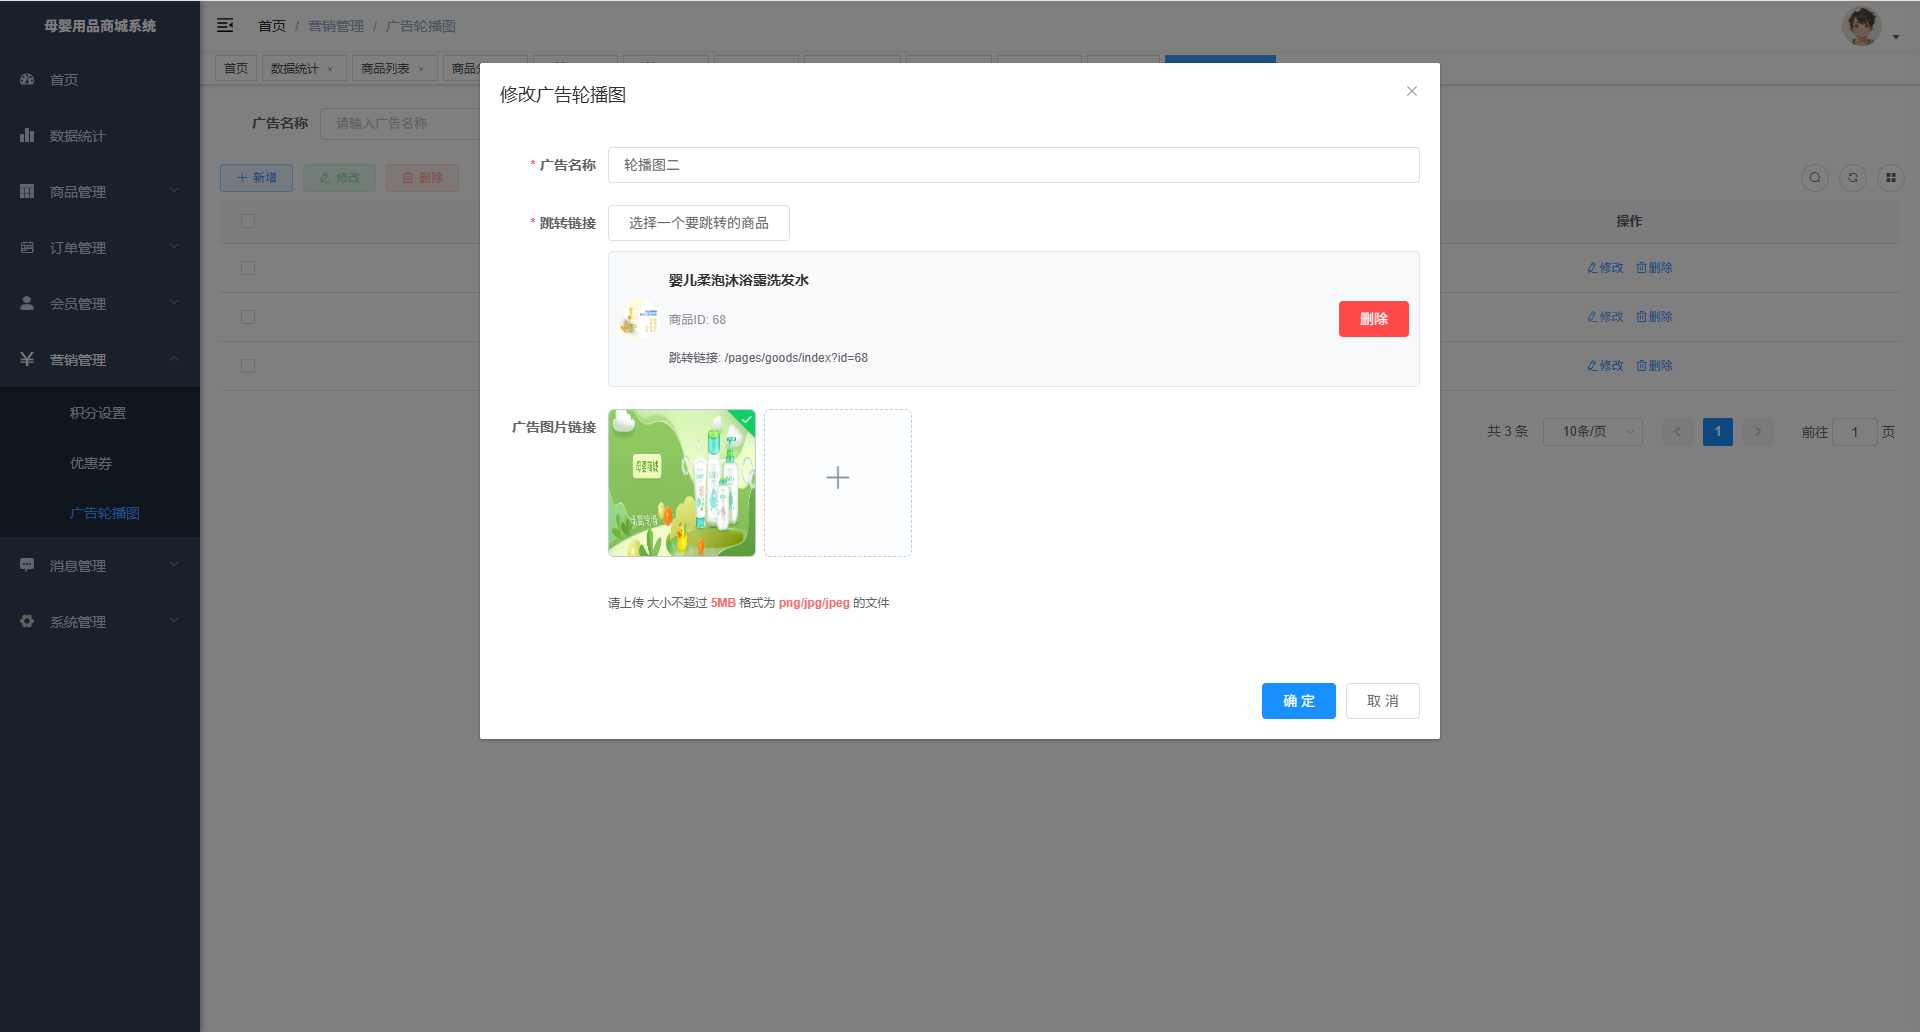Click the sidebar collapse hamburger icon
The height and width of the screenshot is (1032, 1920).
point(225,25)
